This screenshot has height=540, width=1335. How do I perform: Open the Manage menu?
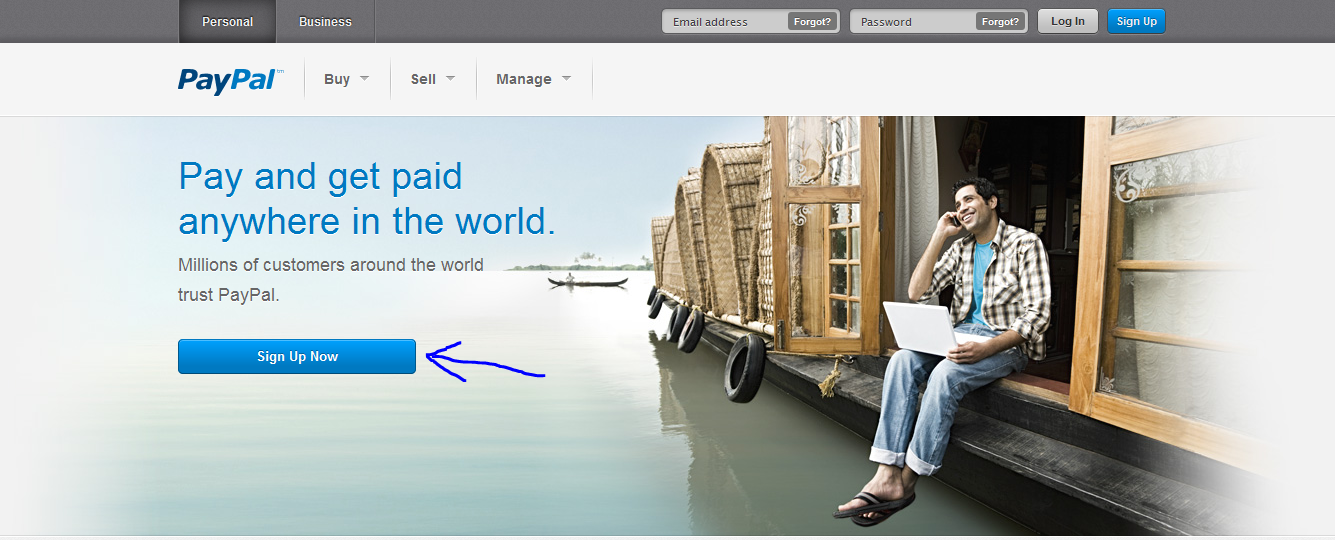(x=523, y=79)
